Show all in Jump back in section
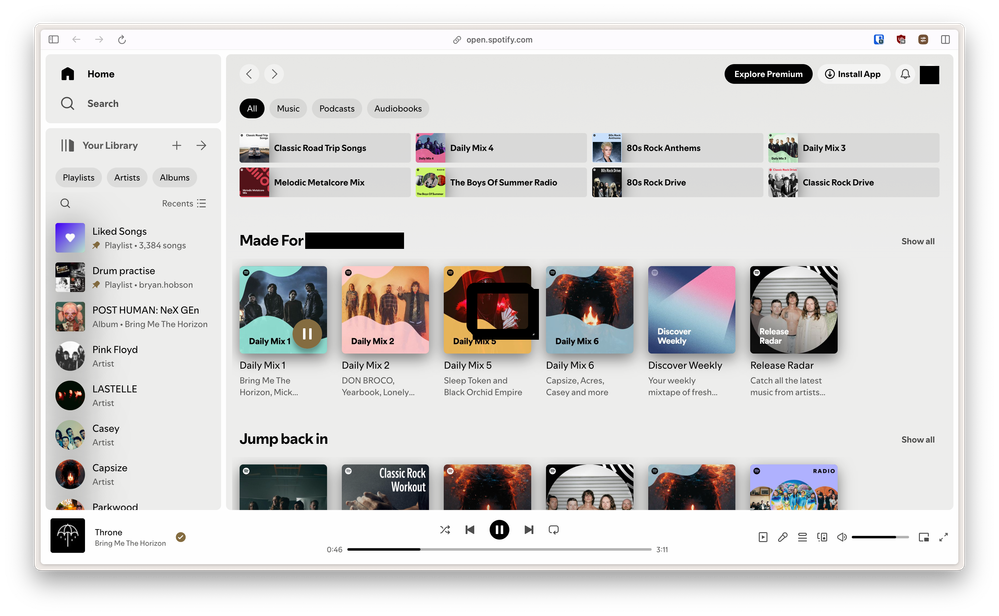Screen dimensions: 999x616 pos(917,440)
